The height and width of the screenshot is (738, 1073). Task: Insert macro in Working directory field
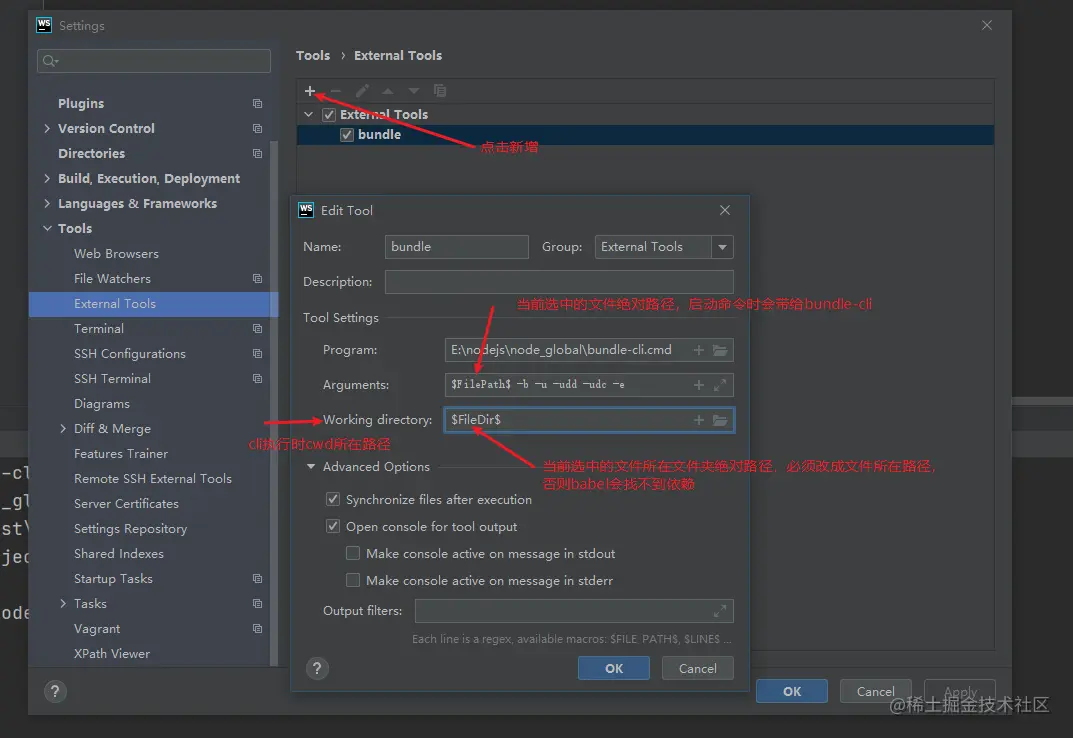click(699, 420)
